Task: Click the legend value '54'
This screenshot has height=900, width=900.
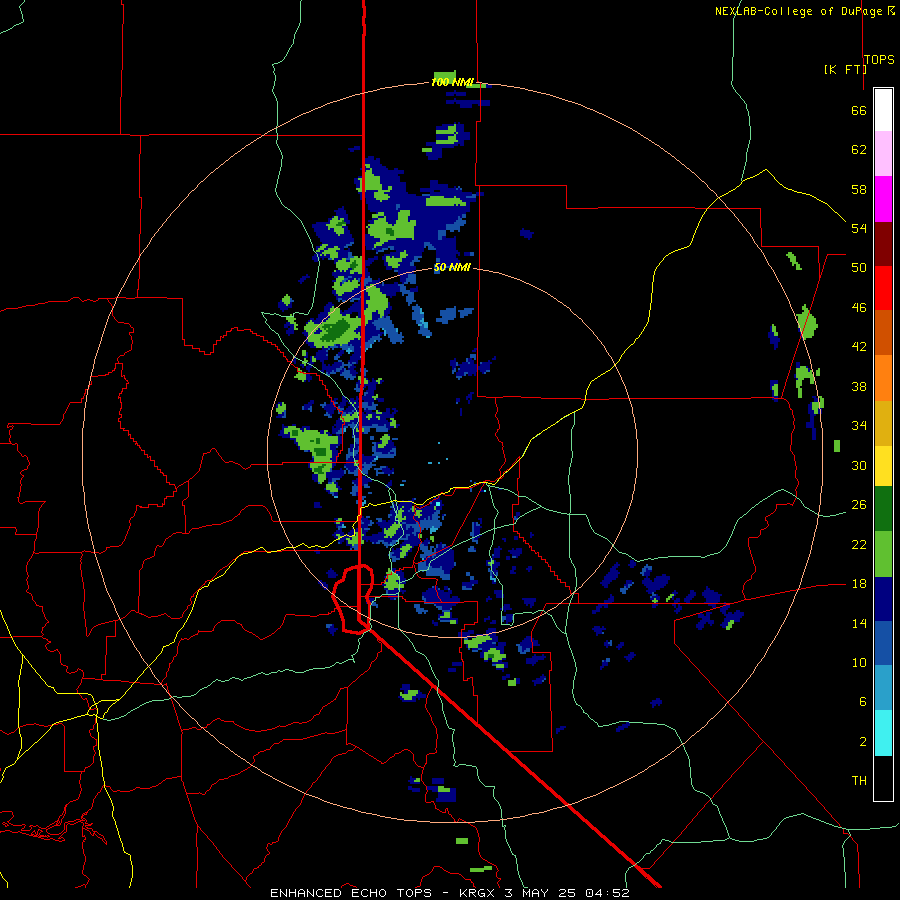Action: click(859, 228)
